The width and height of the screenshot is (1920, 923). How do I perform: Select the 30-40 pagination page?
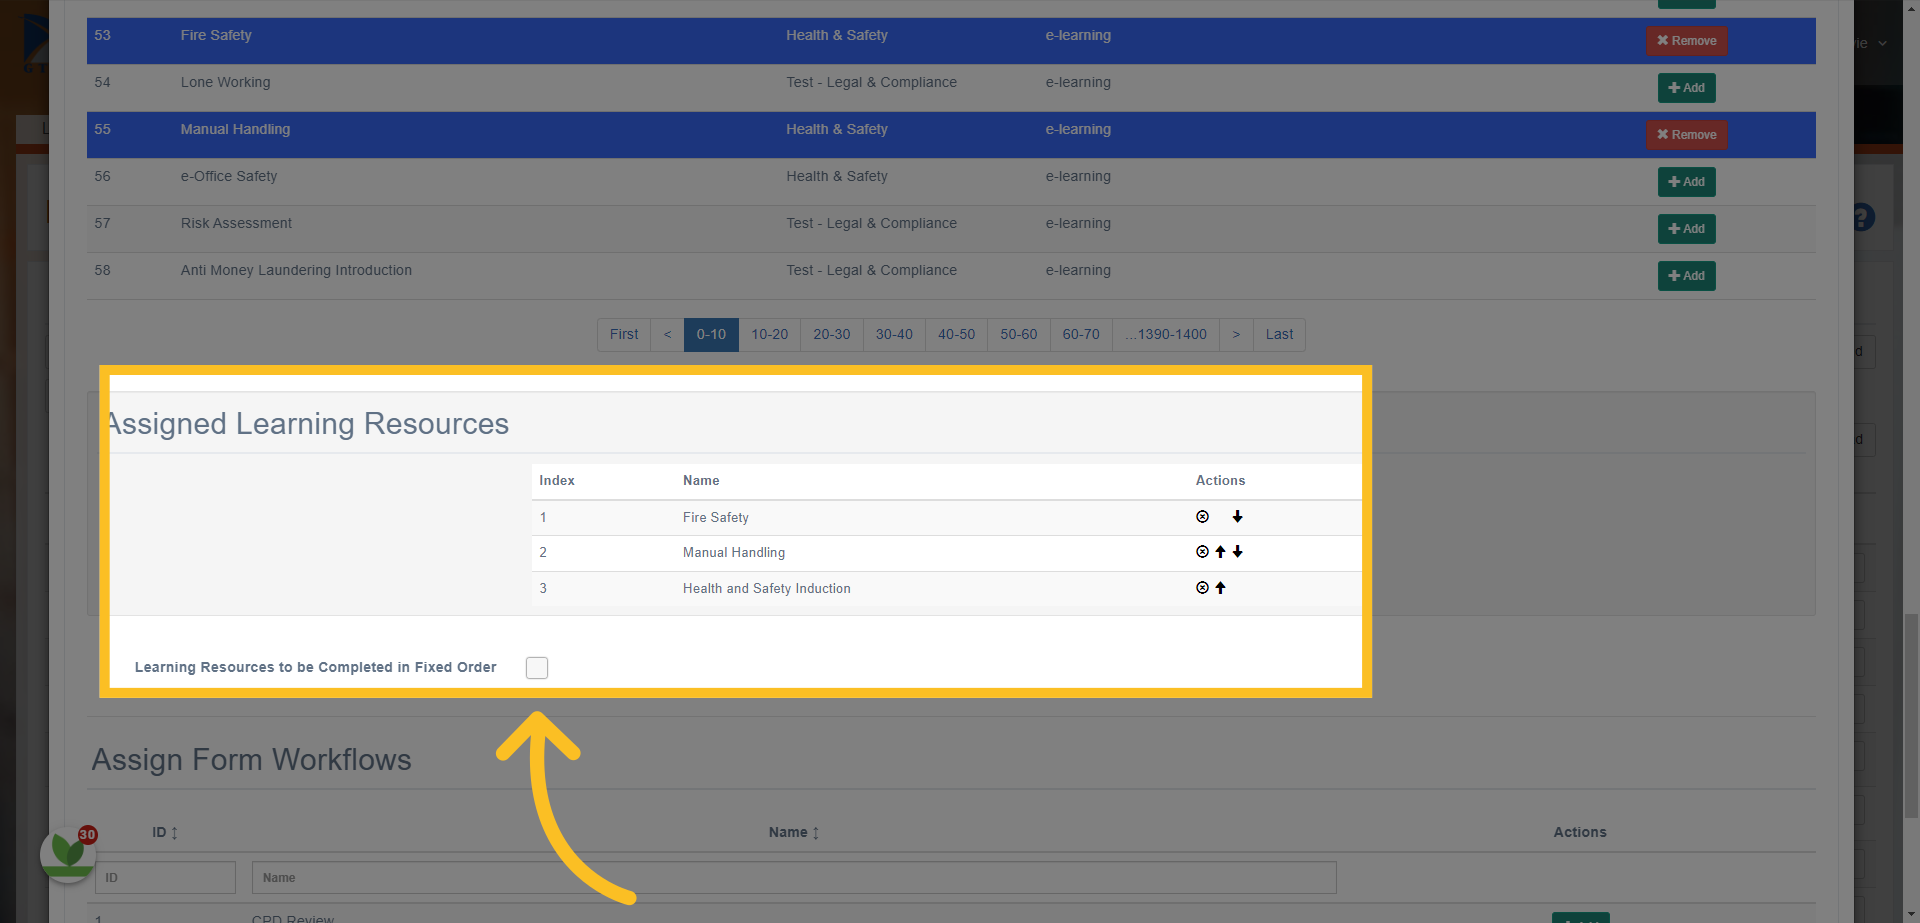point(894,335)
